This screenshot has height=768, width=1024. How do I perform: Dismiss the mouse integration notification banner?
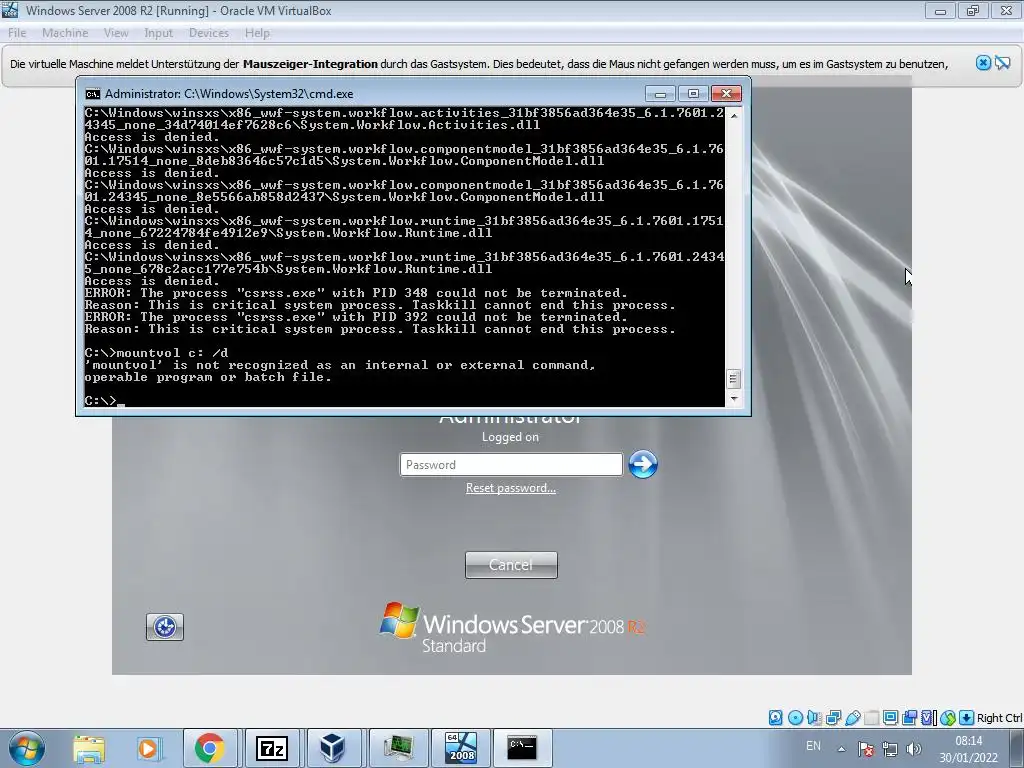point(983,63)
